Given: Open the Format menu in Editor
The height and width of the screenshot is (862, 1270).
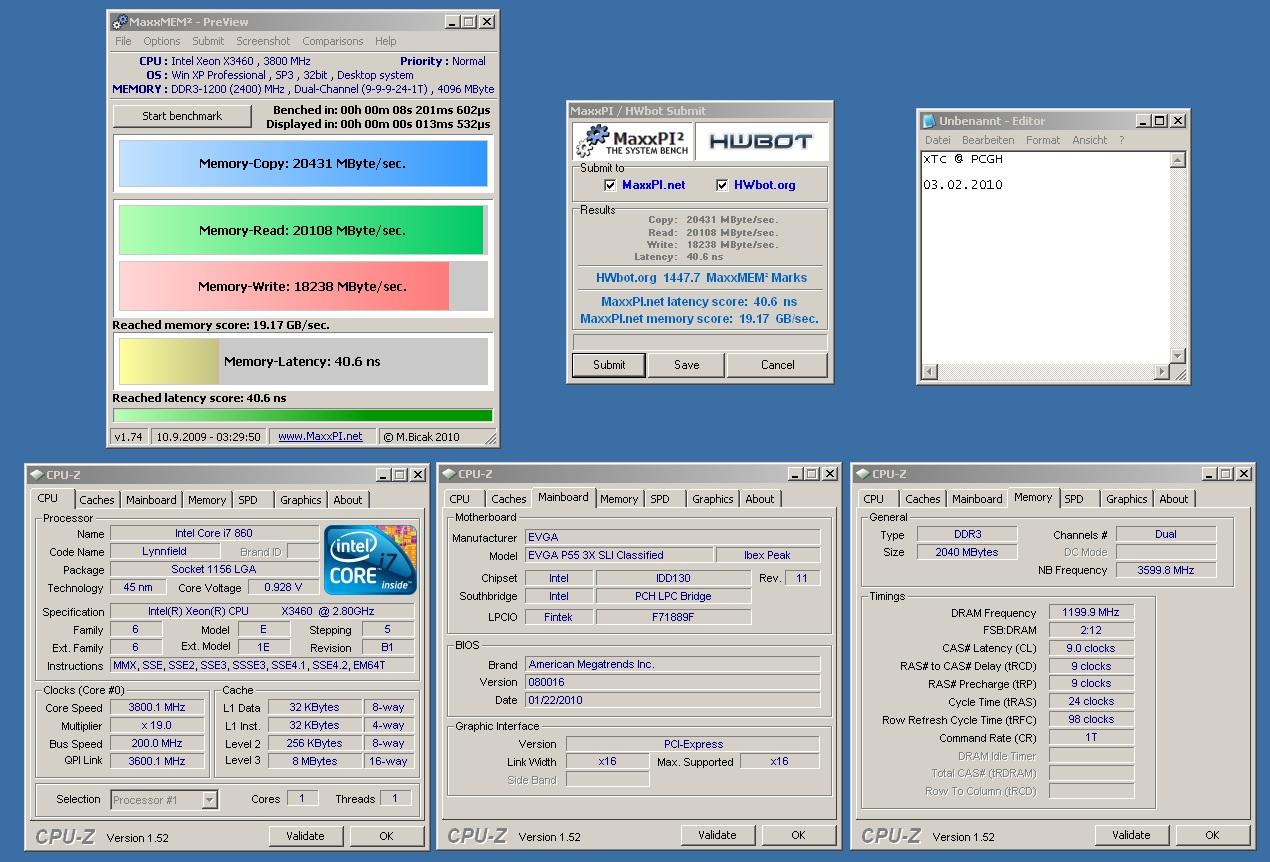Looking at the screenshot, I should click(1043, 140).
